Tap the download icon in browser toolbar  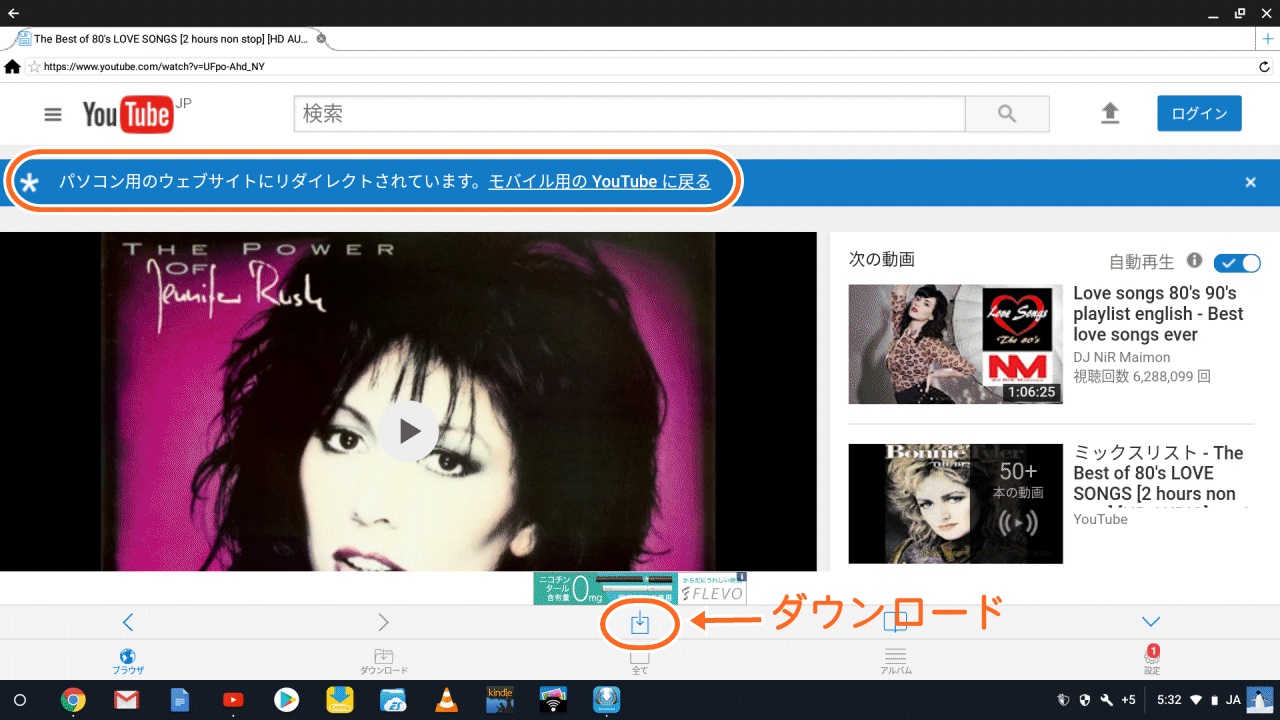coord(640,623)
